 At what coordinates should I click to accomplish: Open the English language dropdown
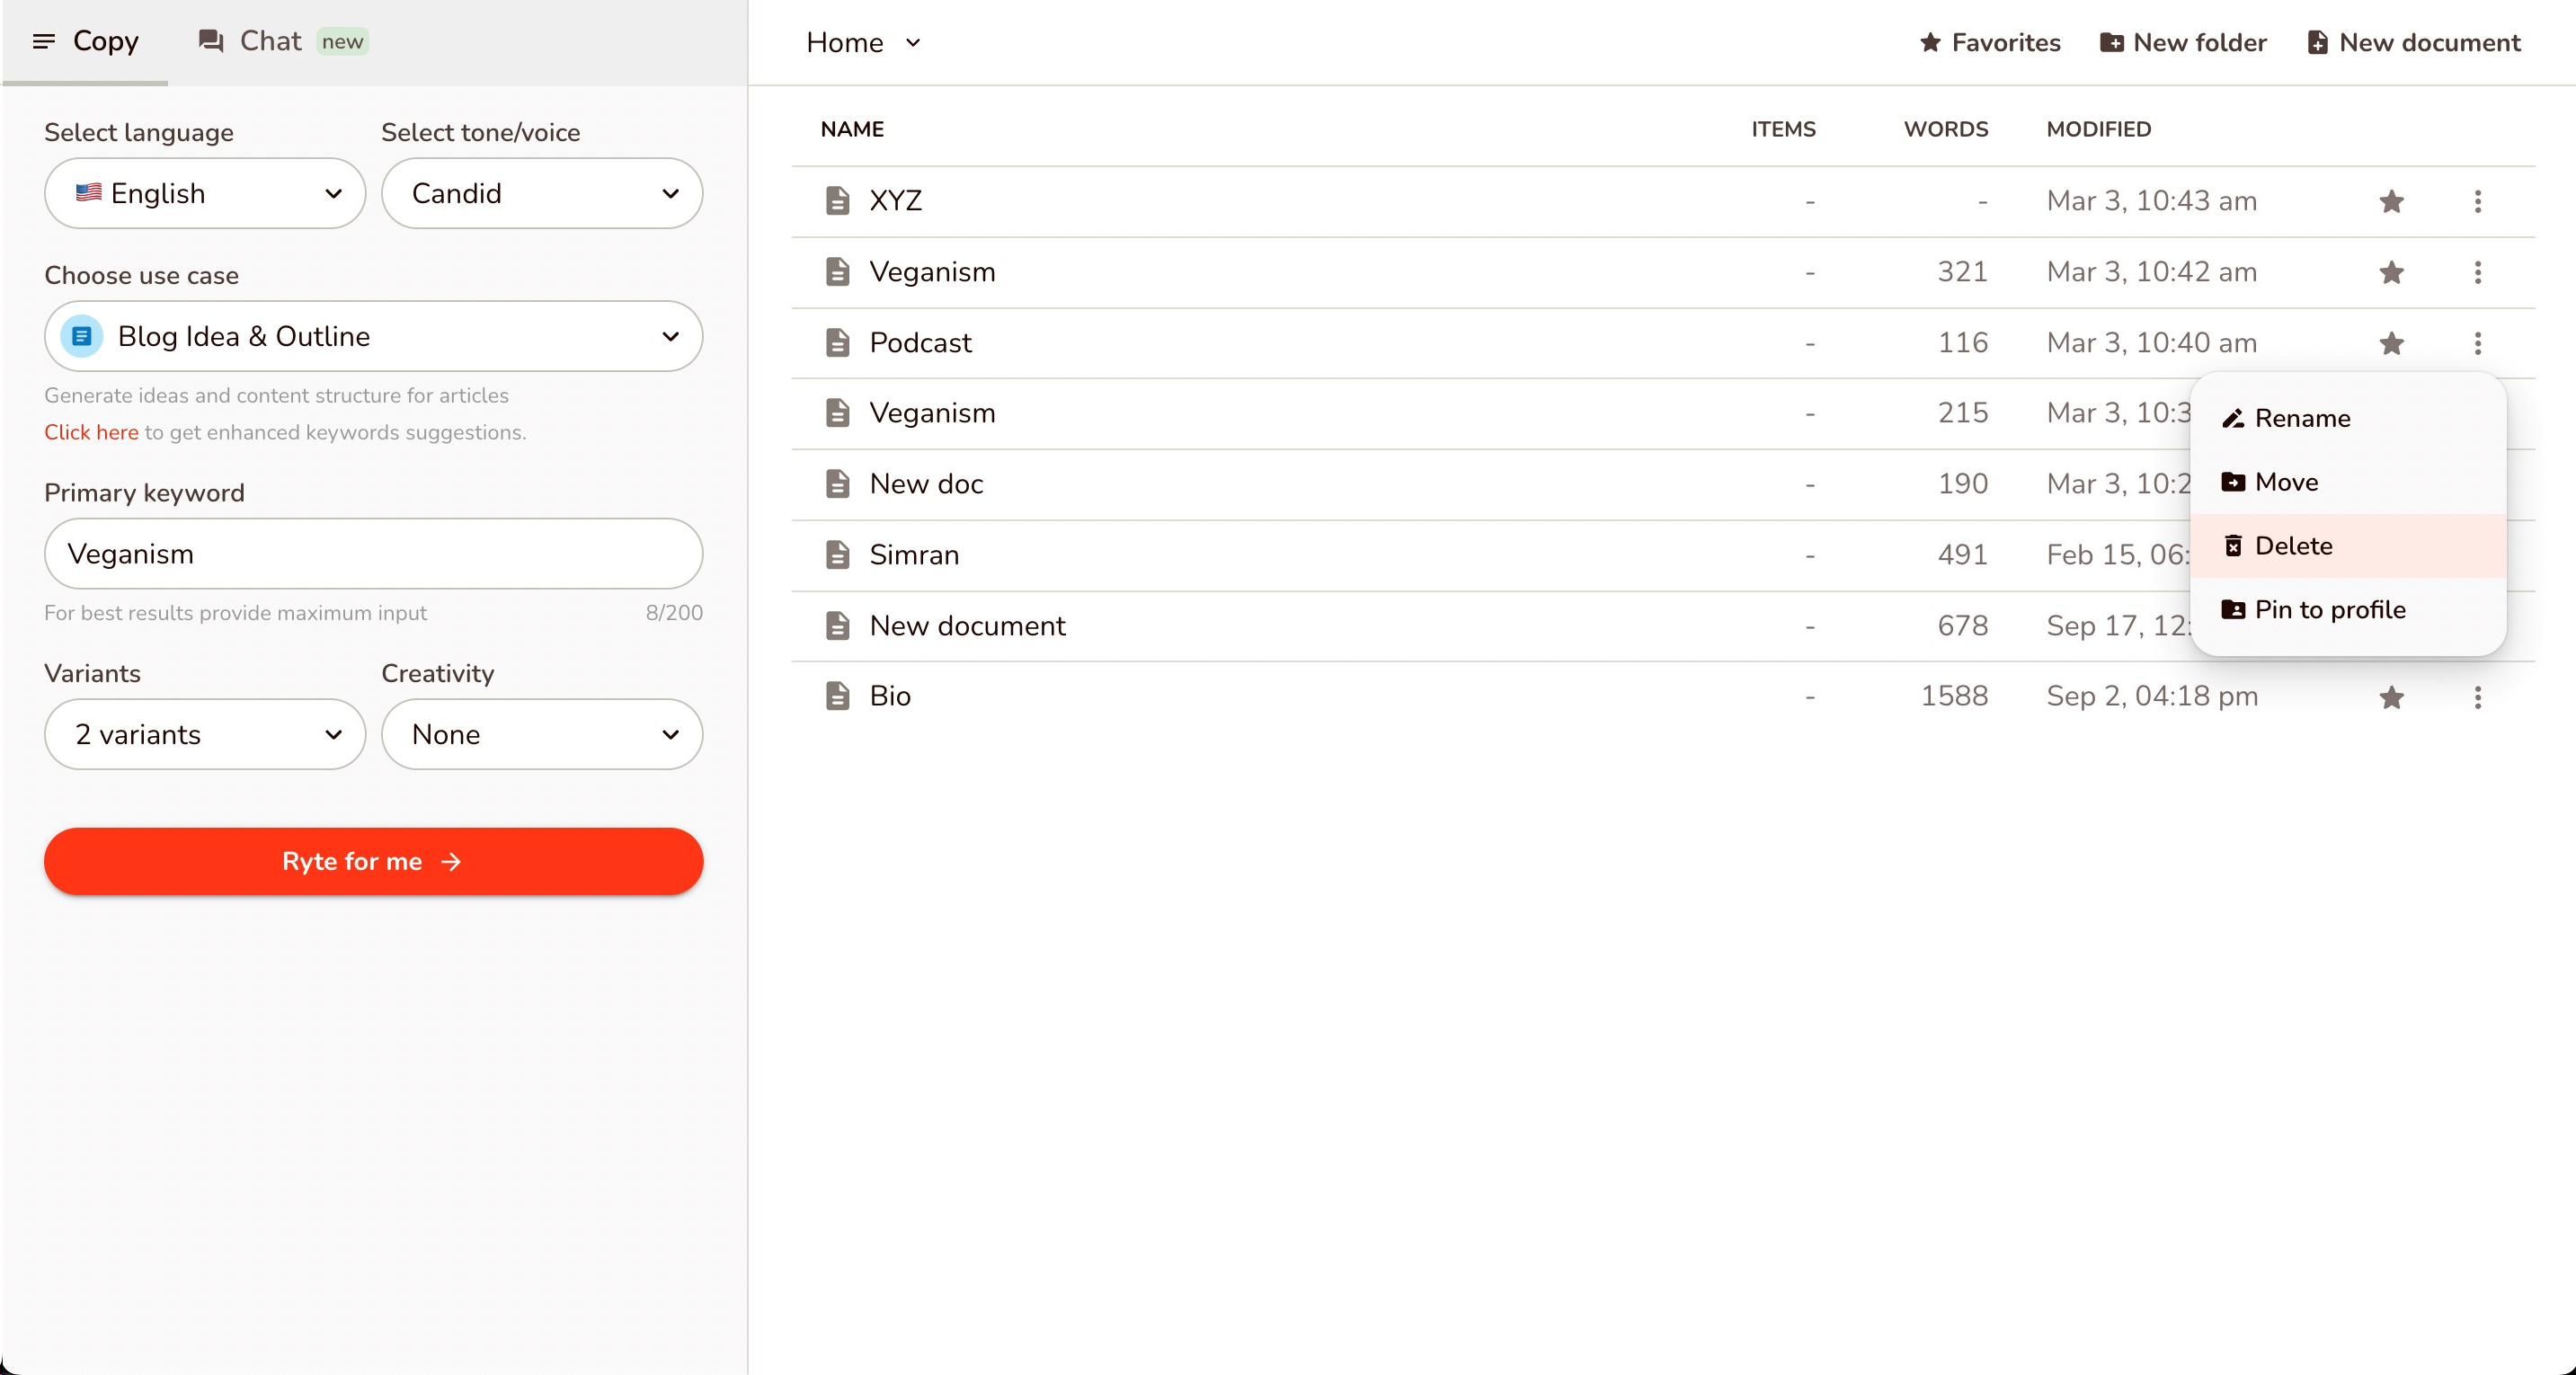pos(204,193)
